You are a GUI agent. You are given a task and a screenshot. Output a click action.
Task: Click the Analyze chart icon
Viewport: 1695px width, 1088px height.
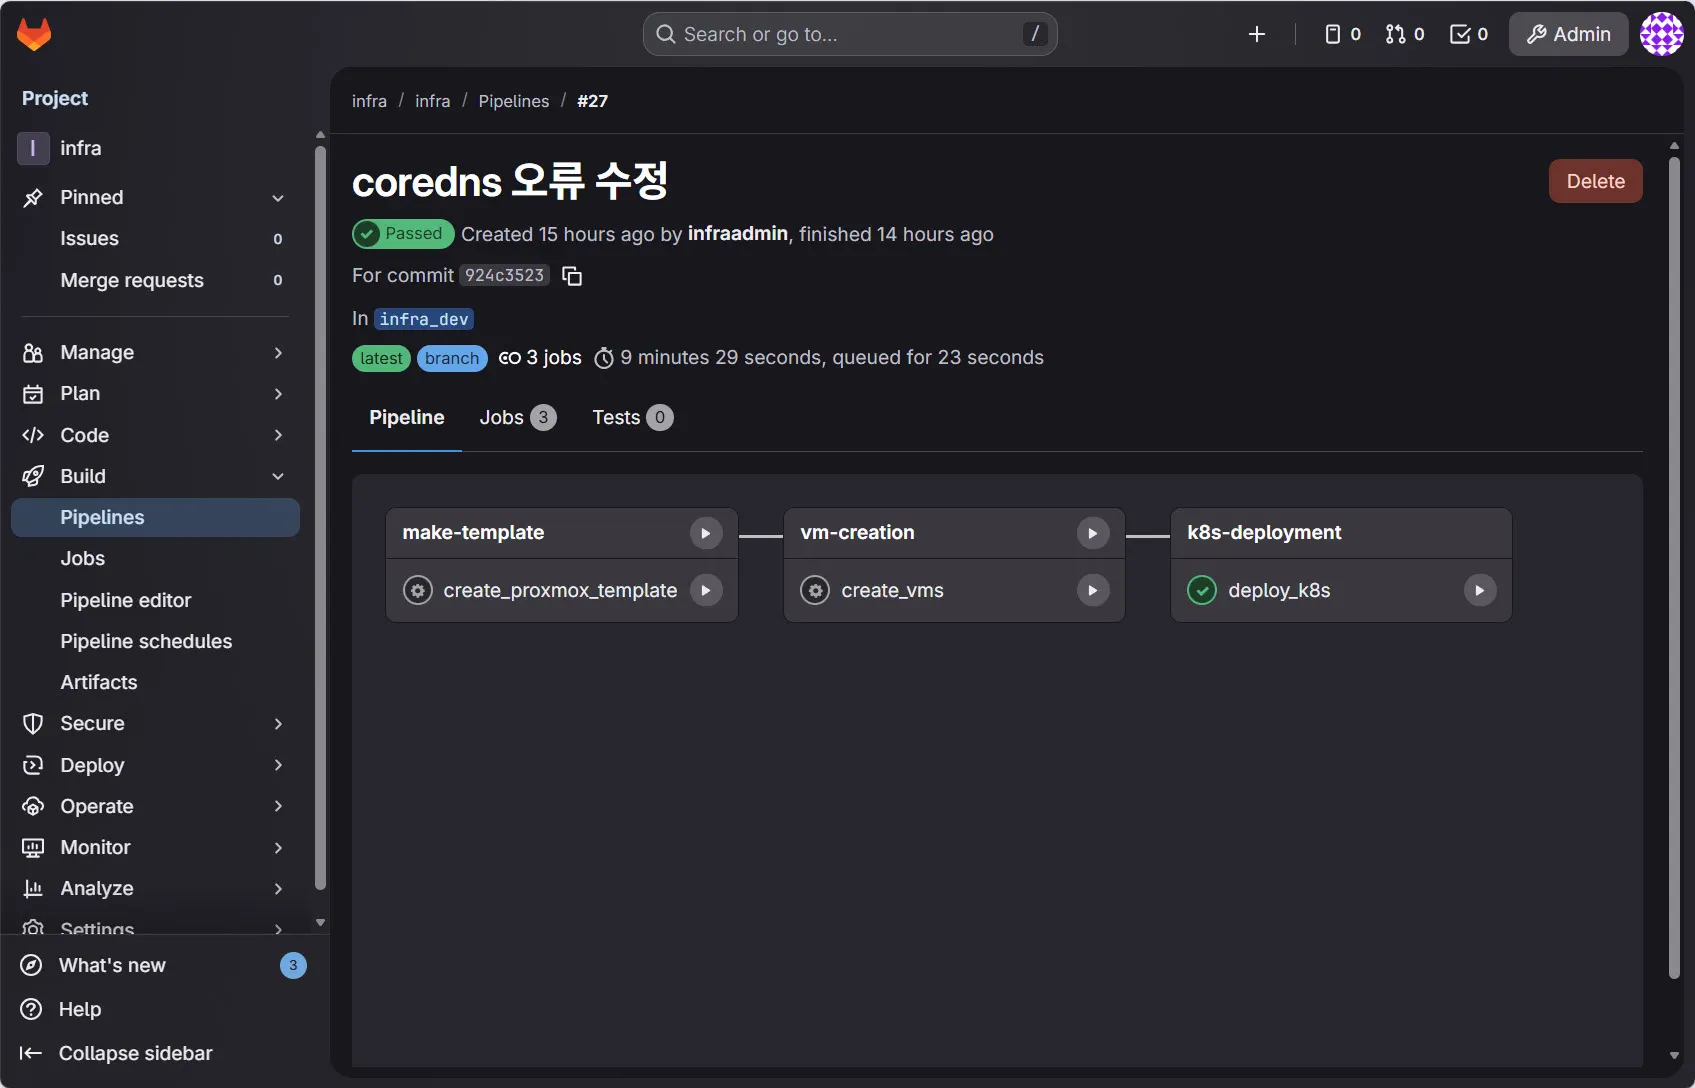[x=33, y=888]
